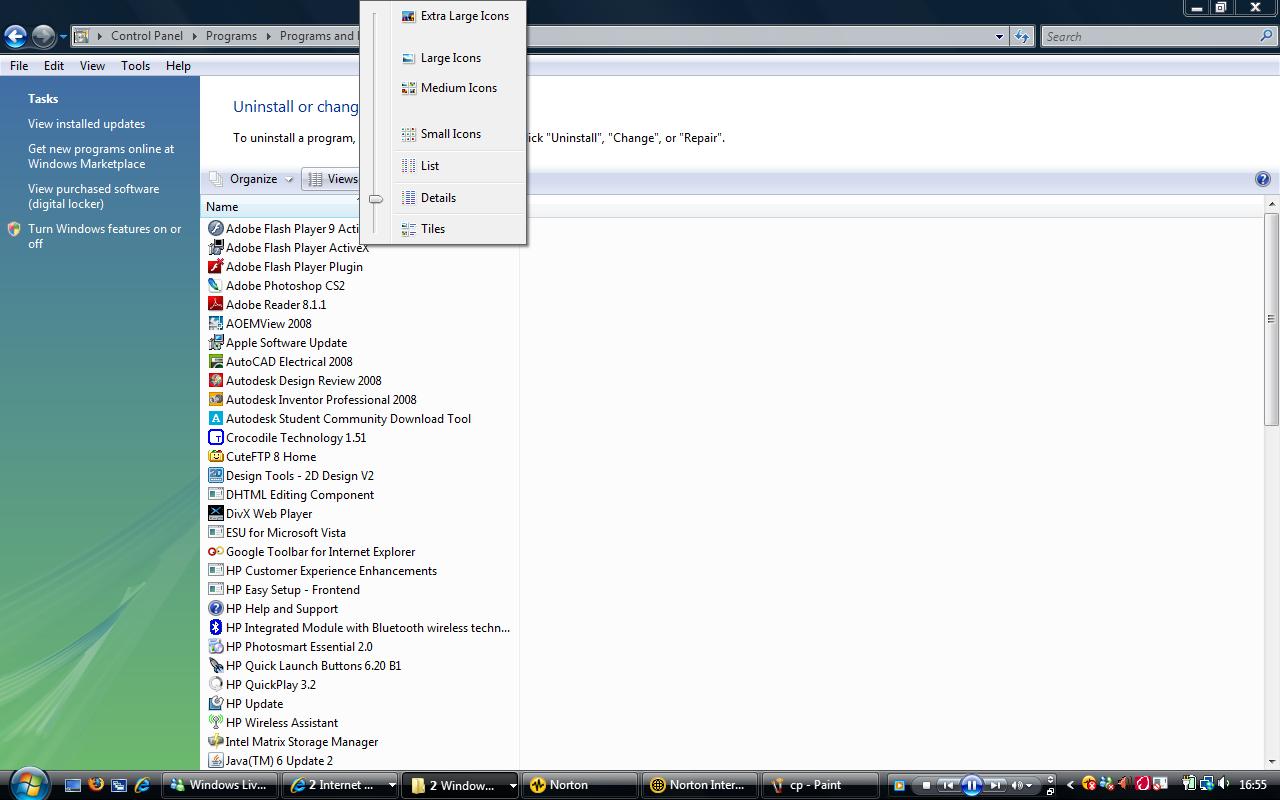Select HP Wireless Assistant icon

coord(215,723)
